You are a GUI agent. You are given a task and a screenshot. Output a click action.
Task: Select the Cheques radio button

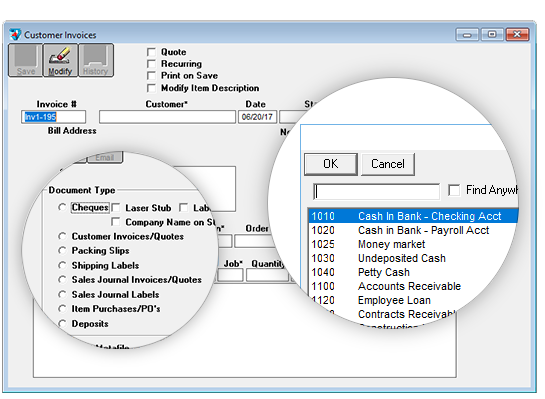[62, 207]
